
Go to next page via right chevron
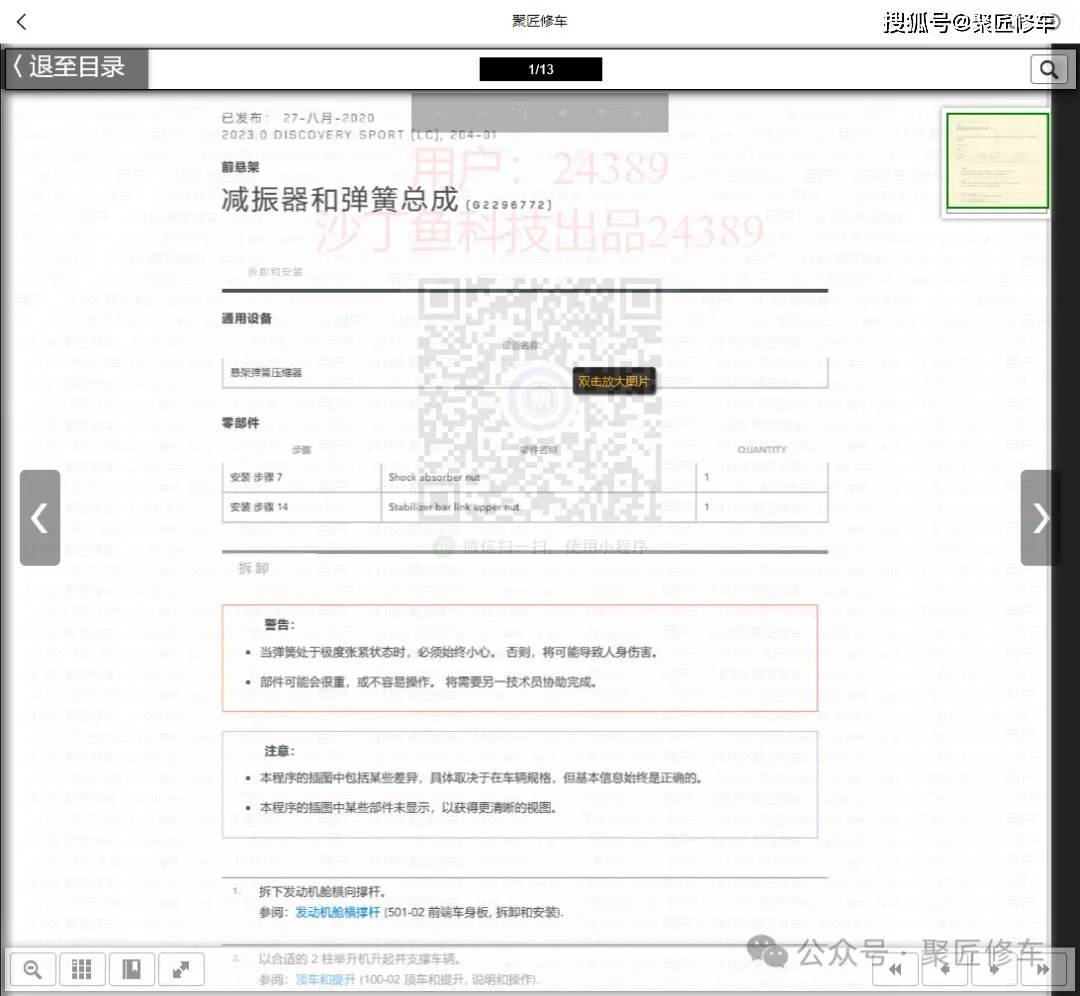(x=1040, y=517)
